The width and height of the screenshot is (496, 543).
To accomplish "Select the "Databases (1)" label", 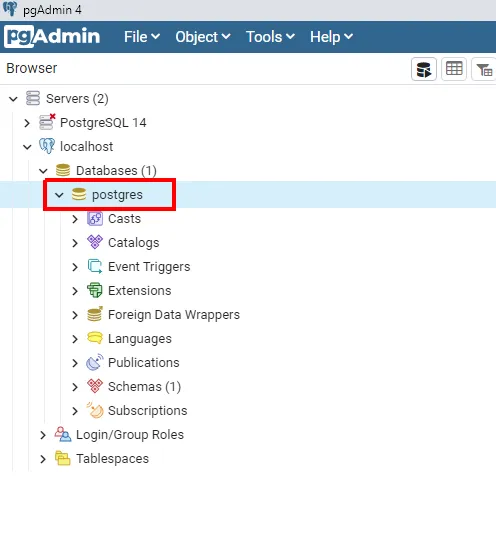I will [116, 171].
